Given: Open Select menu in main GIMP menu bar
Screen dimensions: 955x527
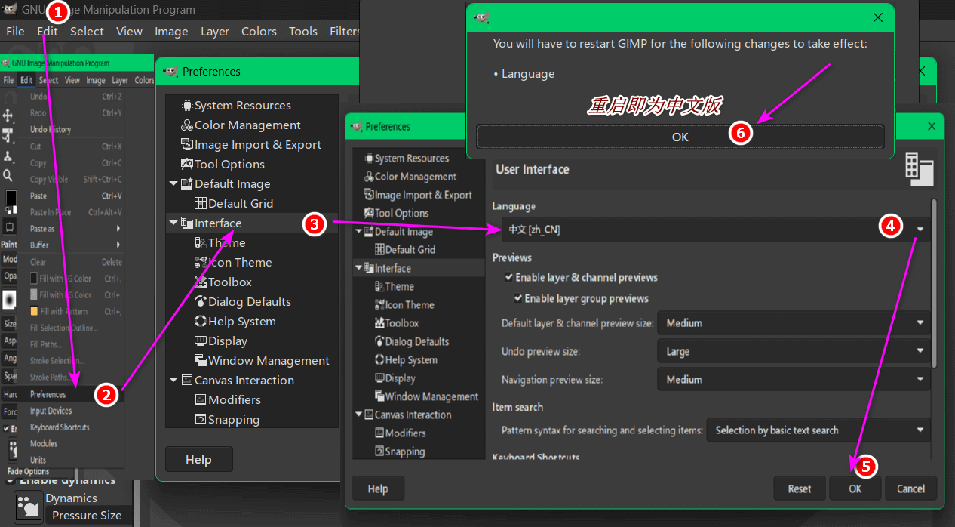Looking at the screenshot, I should pyautogui.click(x=86, y=31).
